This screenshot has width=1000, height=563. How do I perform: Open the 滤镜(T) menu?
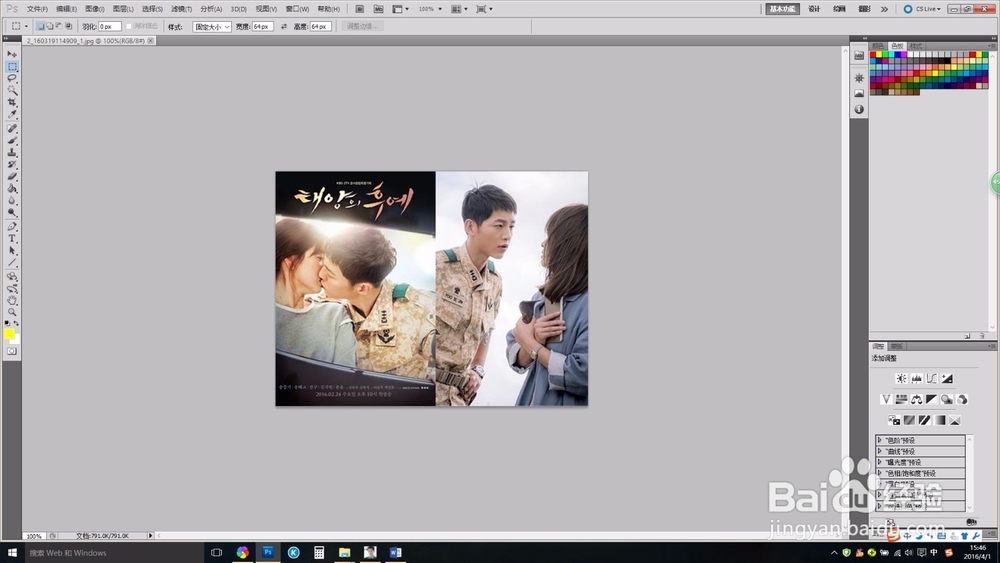pyautogui.click(x=181, y=9)
